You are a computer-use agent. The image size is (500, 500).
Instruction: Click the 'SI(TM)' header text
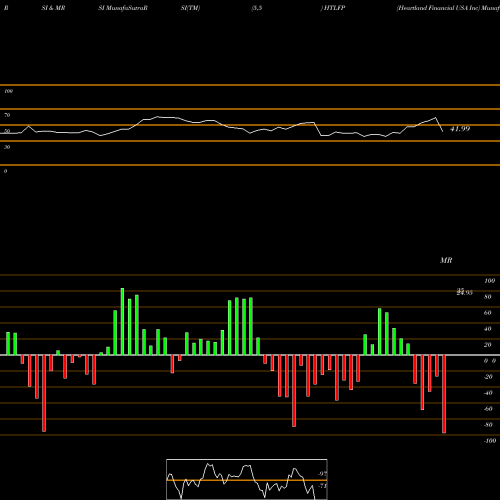pos(190,8)
